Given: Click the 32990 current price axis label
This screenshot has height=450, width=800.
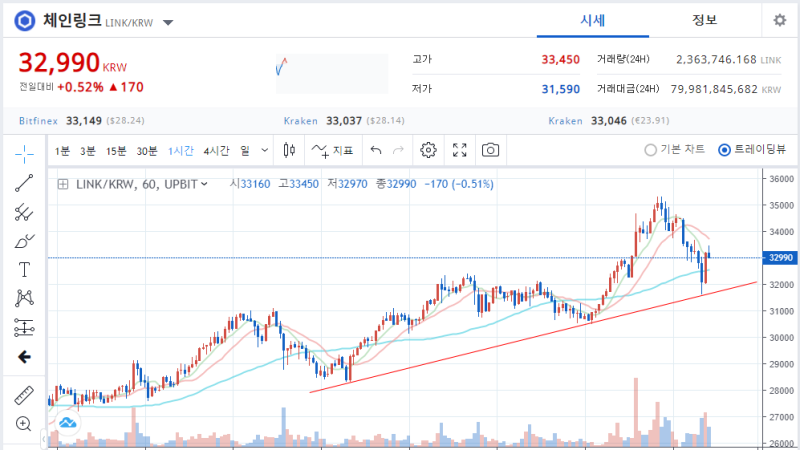Looking at the screenshot, I should tap(780, 258).
